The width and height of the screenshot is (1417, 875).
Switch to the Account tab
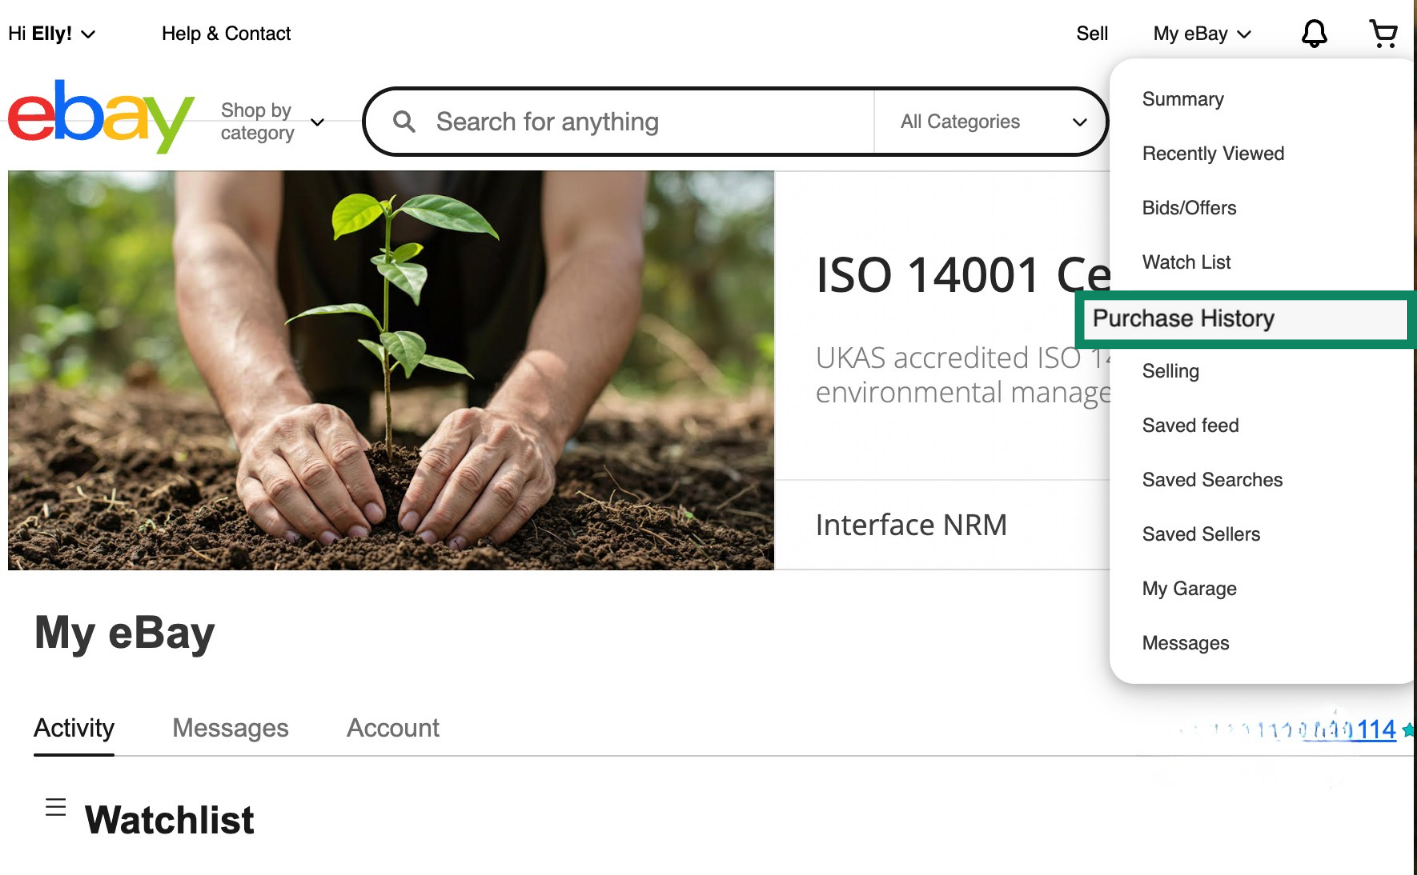pos(393,728)
